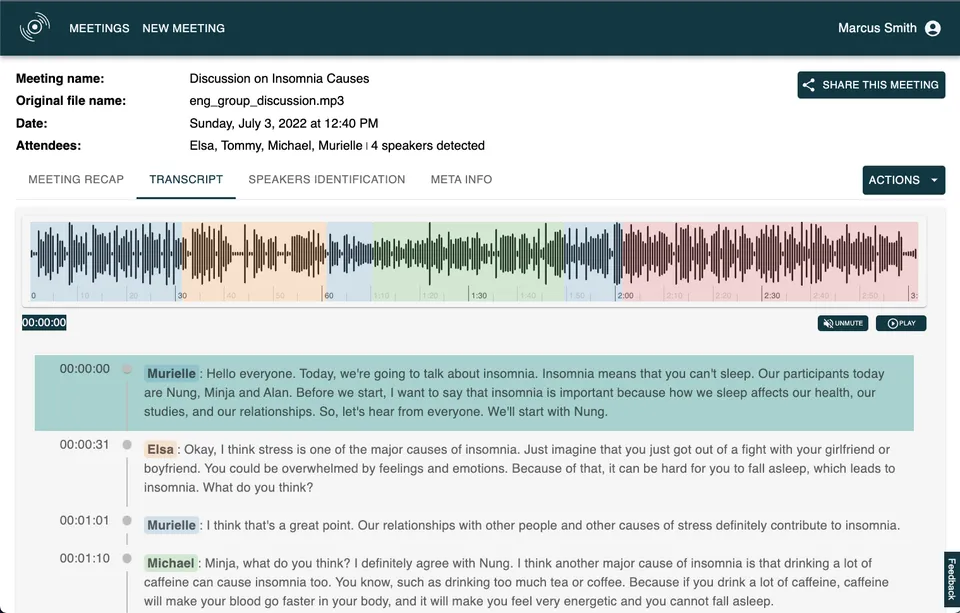960x613 pixels.
Task: Switch to the MEETING RECAP tab
Action: [76, 179]
